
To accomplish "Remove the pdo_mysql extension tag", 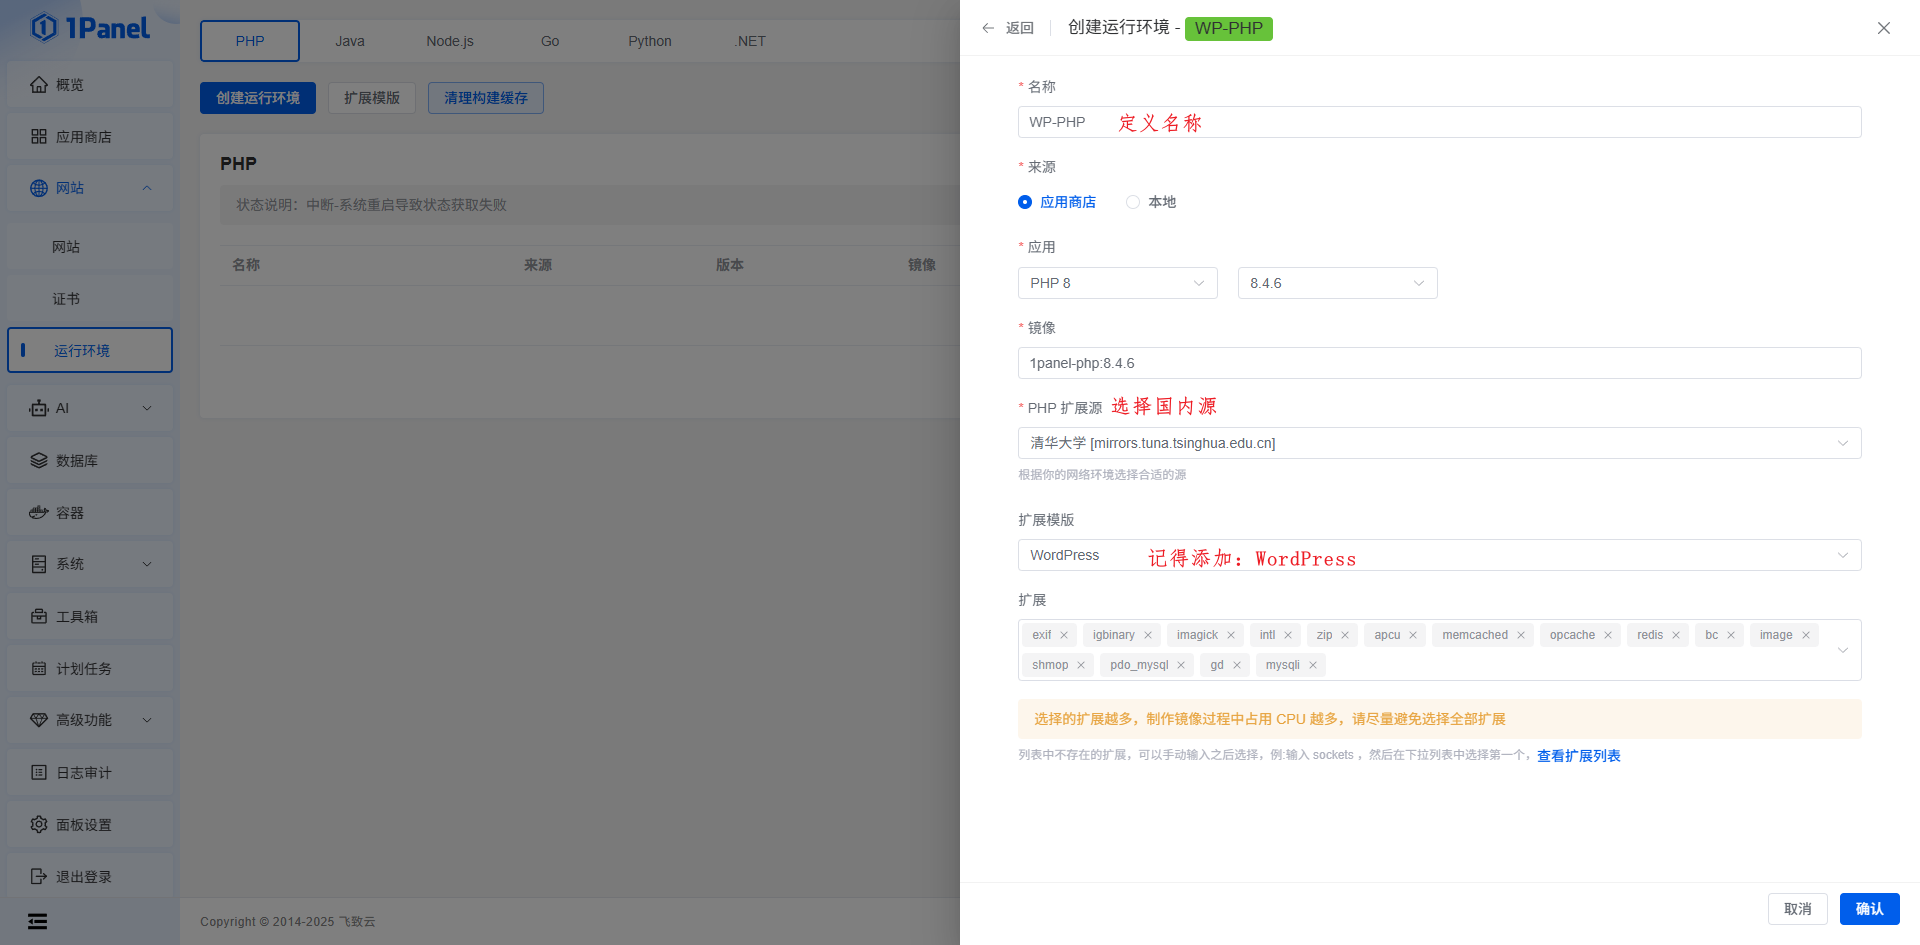I will click(x=1181, y=665).
